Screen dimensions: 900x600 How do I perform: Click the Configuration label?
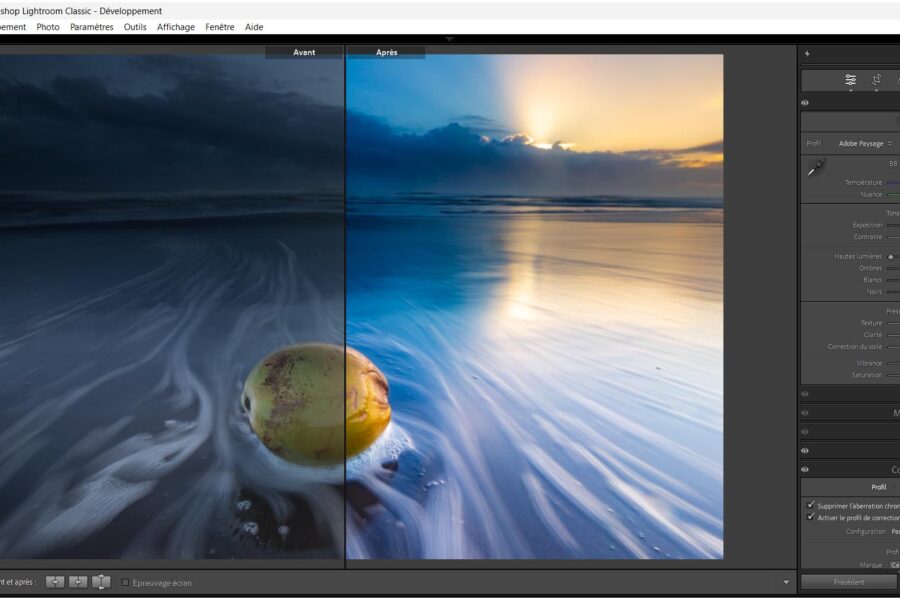point(864,532)
